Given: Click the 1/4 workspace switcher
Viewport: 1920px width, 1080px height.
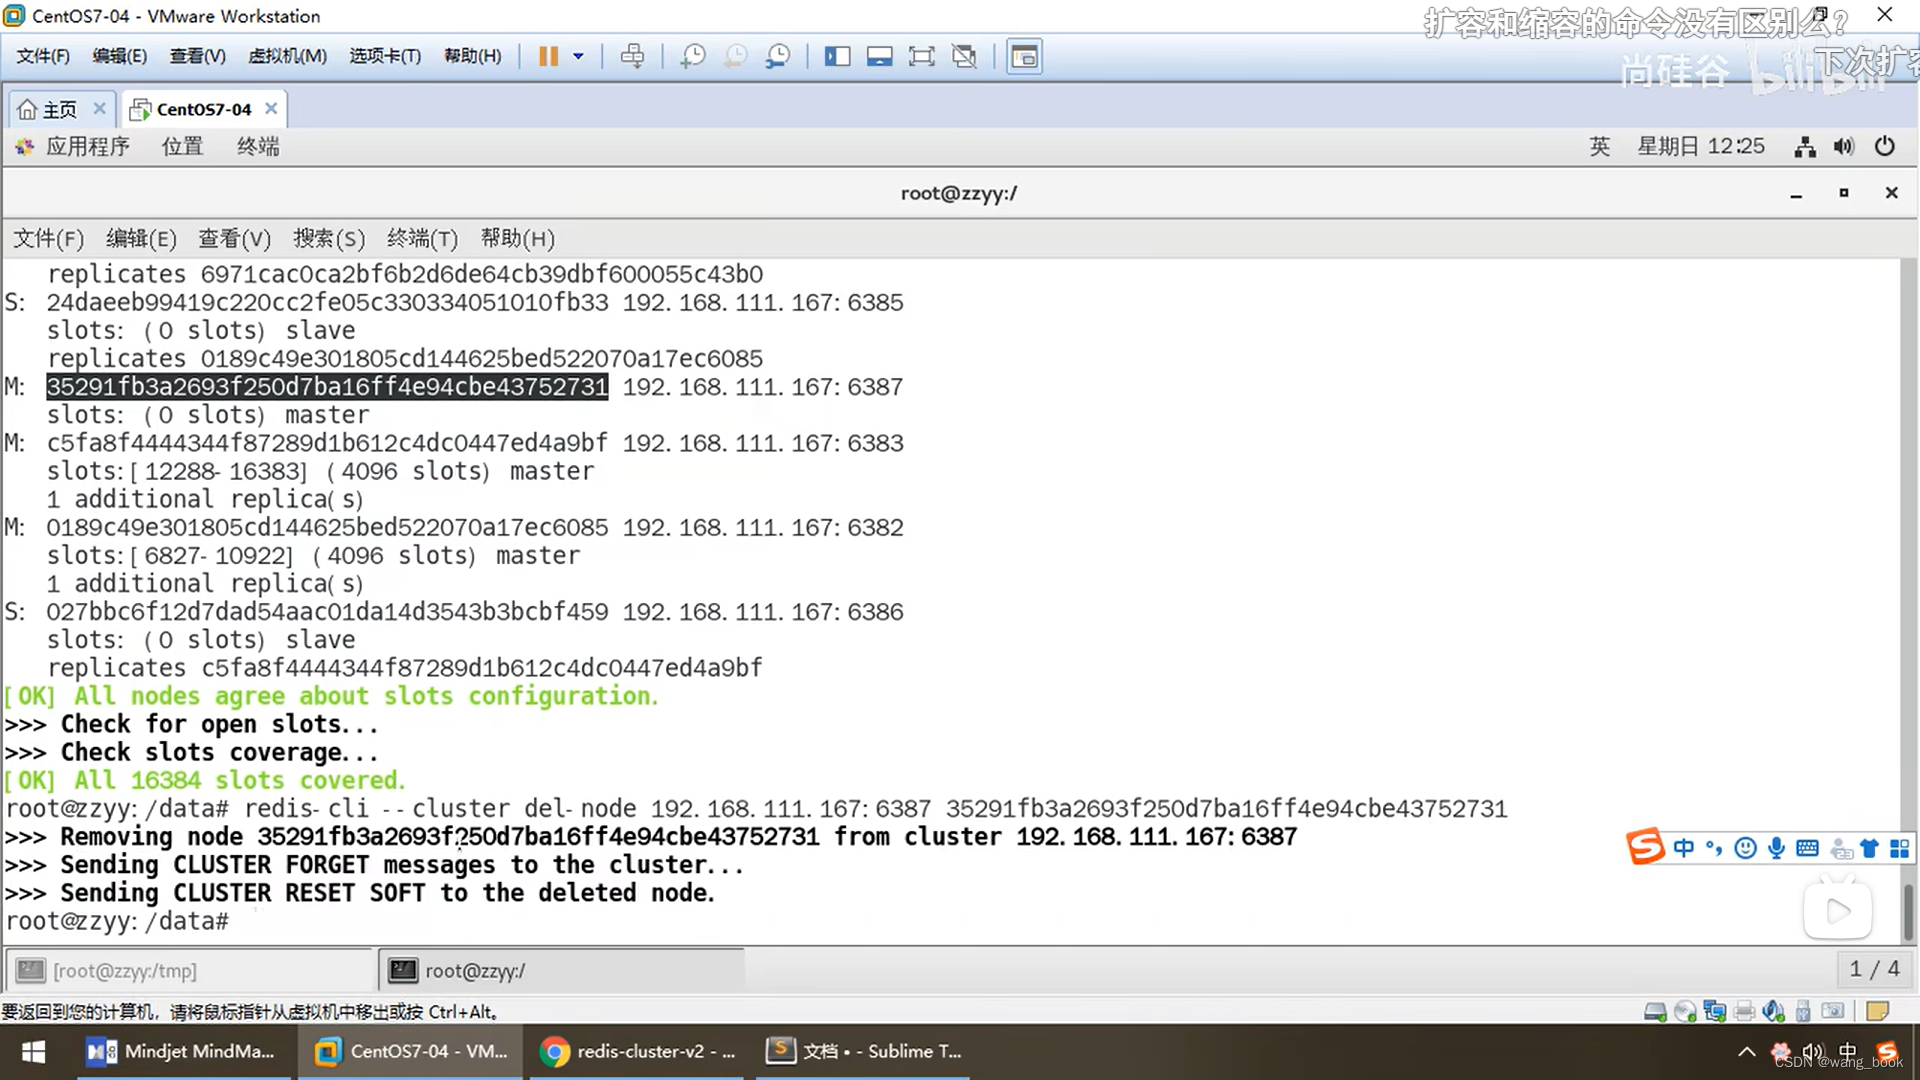Looking at the screenshot, I should pyautogui.click(x=1874, y=969).
